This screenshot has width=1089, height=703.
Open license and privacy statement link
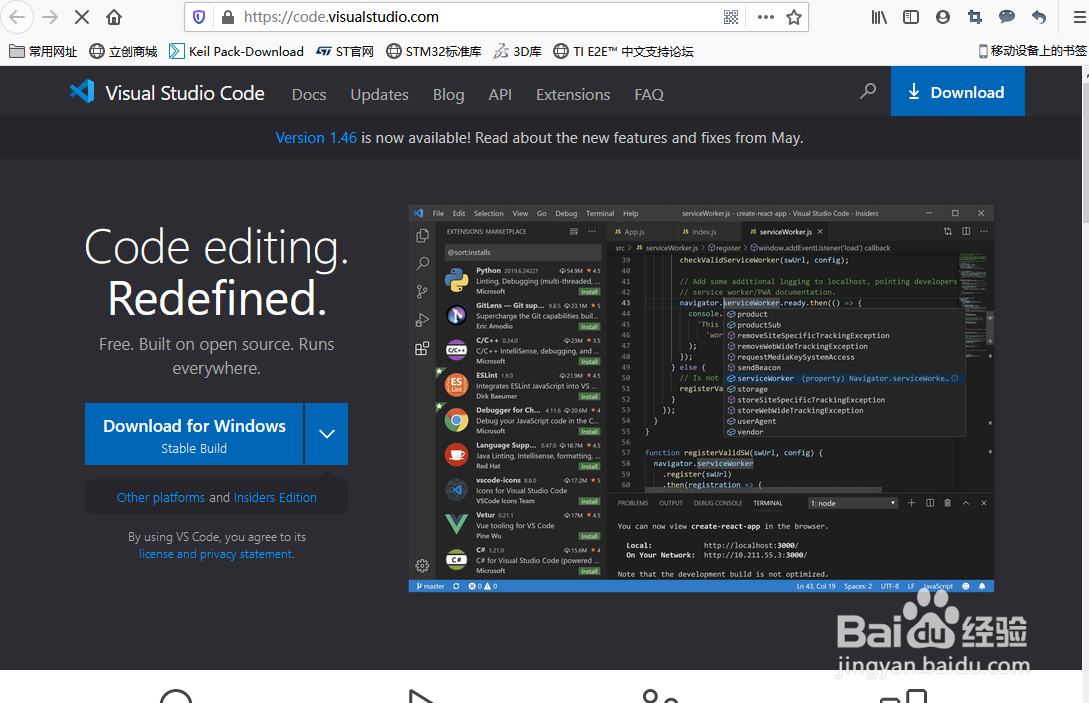[216, 554]
